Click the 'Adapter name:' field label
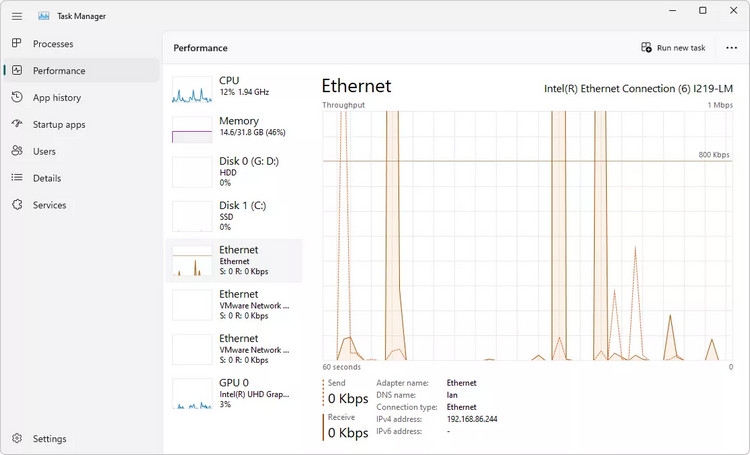This screenshot has height=455, width=750. 402,383
